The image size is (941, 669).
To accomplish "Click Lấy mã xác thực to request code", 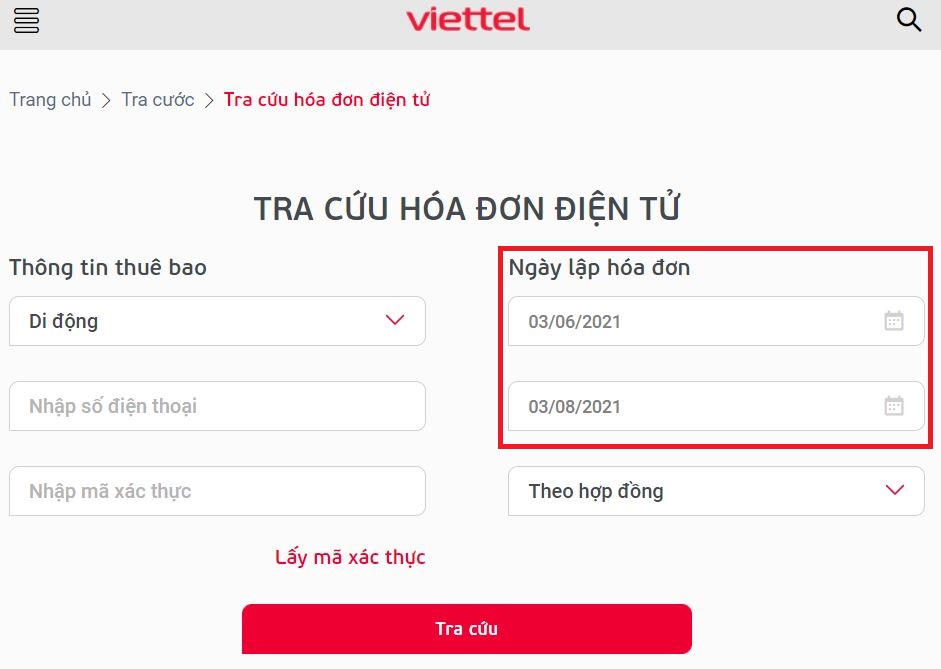I will click(350, 557).
